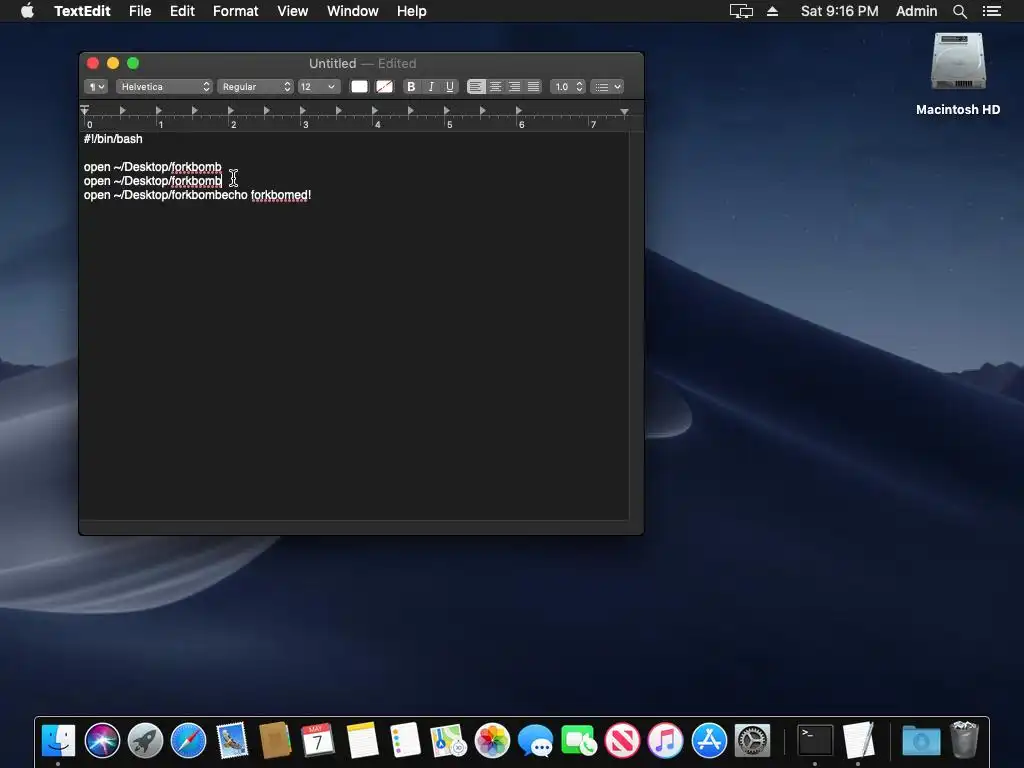Click the Untitled document title
This screenshot has height=768, width=1024.
point(332,63)
